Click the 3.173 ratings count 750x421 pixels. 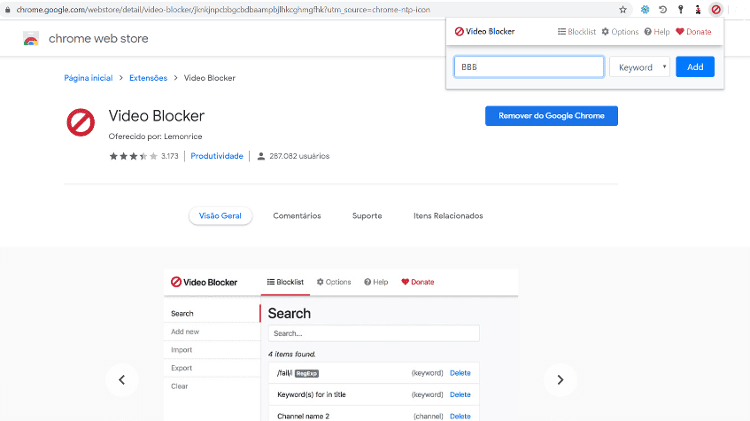coord(169,156)
